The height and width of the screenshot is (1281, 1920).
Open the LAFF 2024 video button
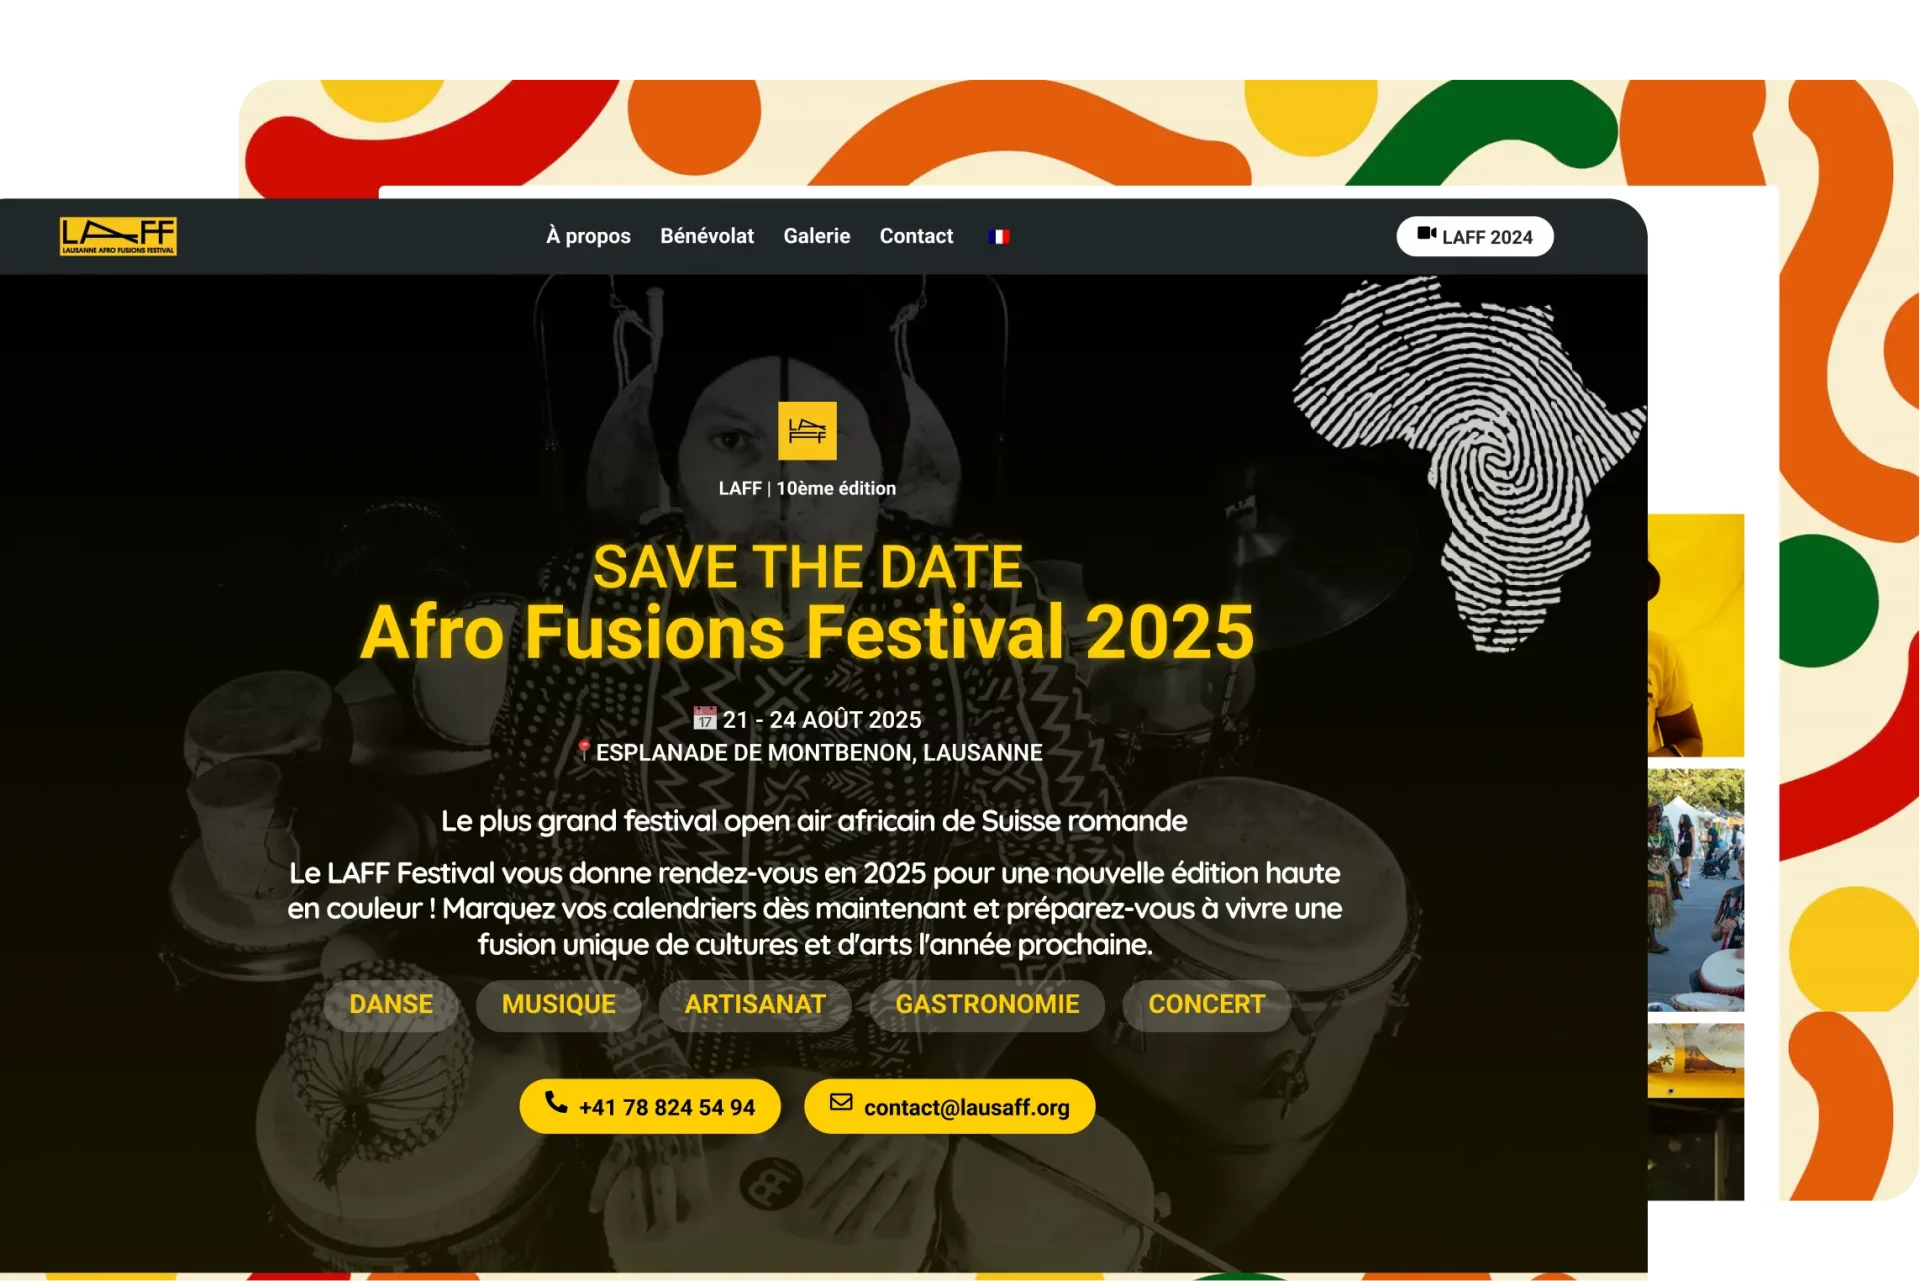[x=1474, y=237]
